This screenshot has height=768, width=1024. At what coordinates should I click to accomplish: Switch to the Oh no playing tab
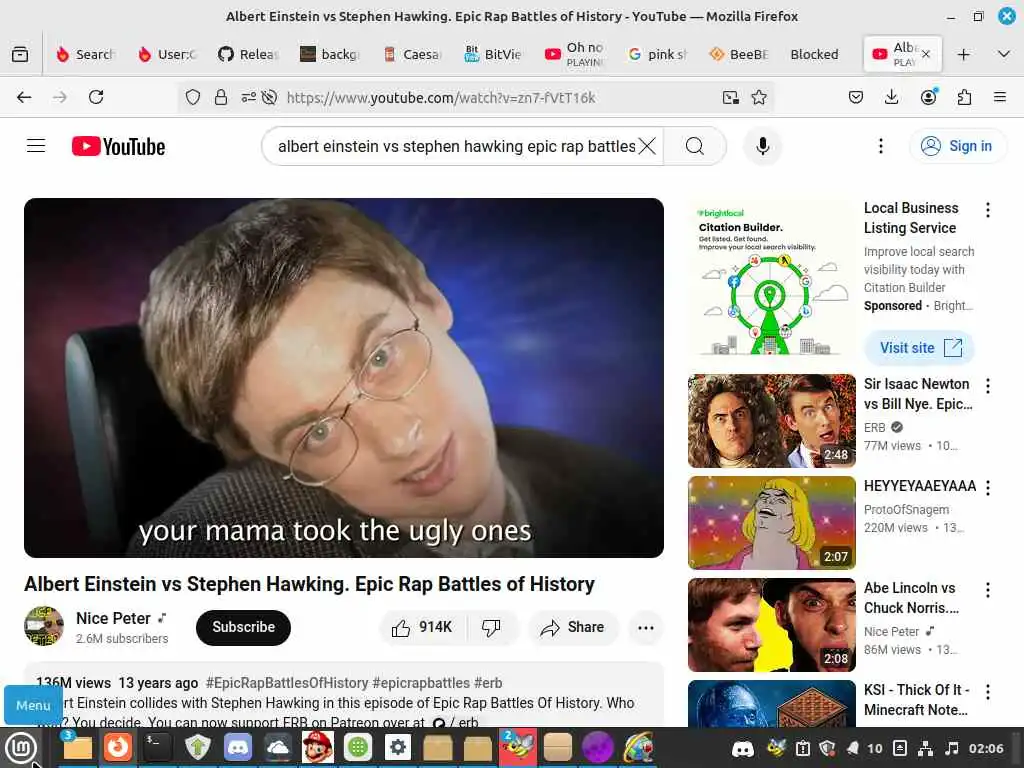pos(575,54)
